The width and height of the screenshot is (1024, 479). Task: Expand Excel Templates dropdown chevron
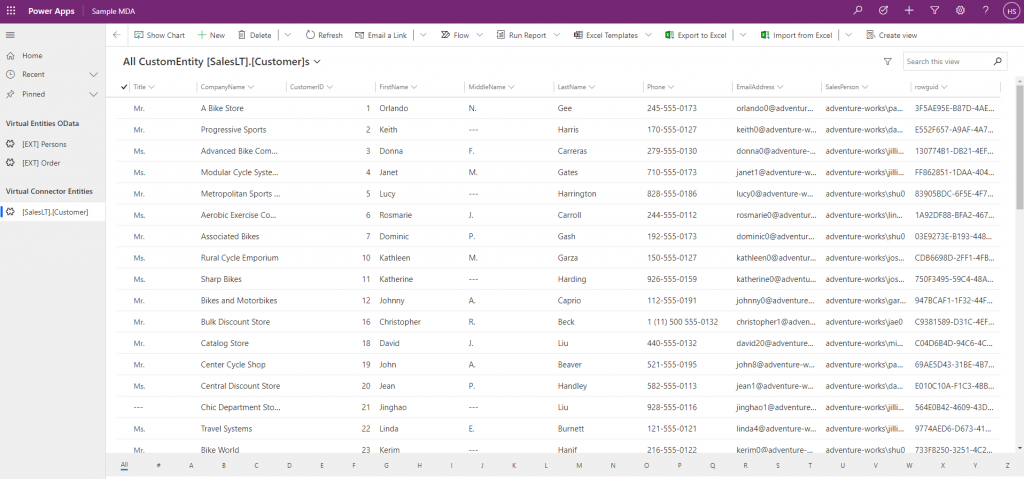648,35
